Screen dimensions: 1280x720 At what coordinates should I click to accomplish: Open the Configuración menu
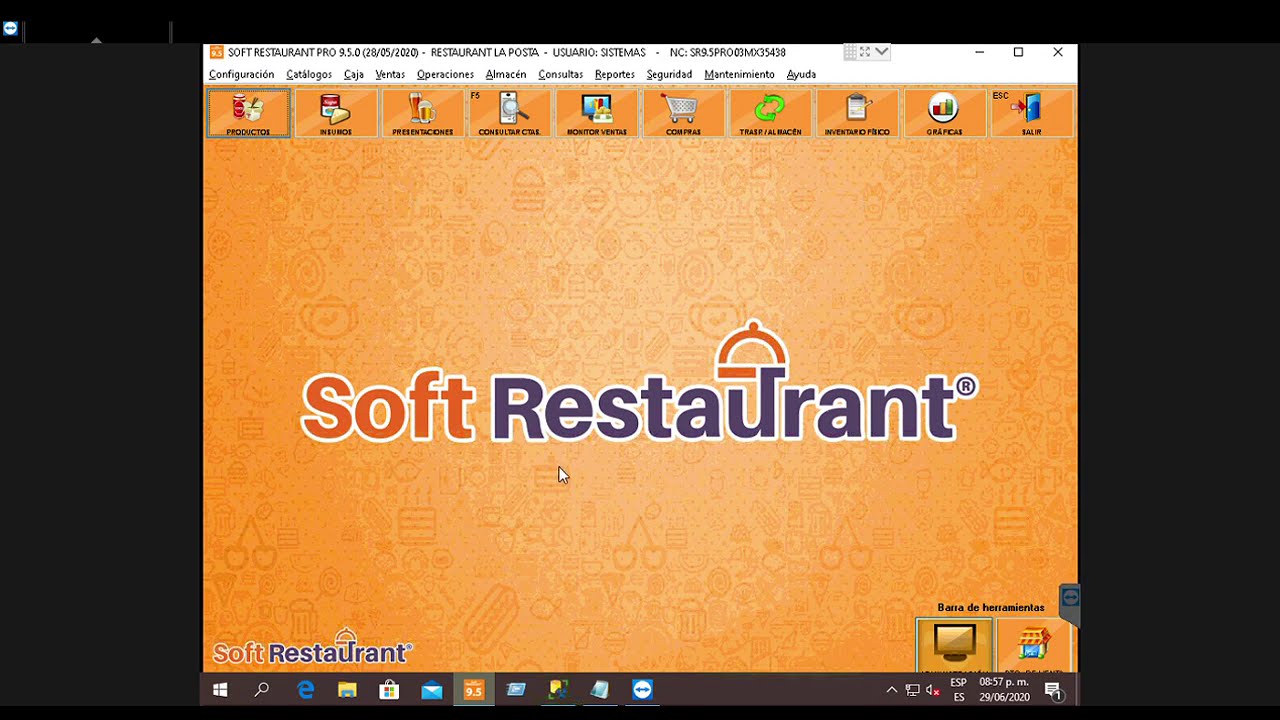[241, 75]
